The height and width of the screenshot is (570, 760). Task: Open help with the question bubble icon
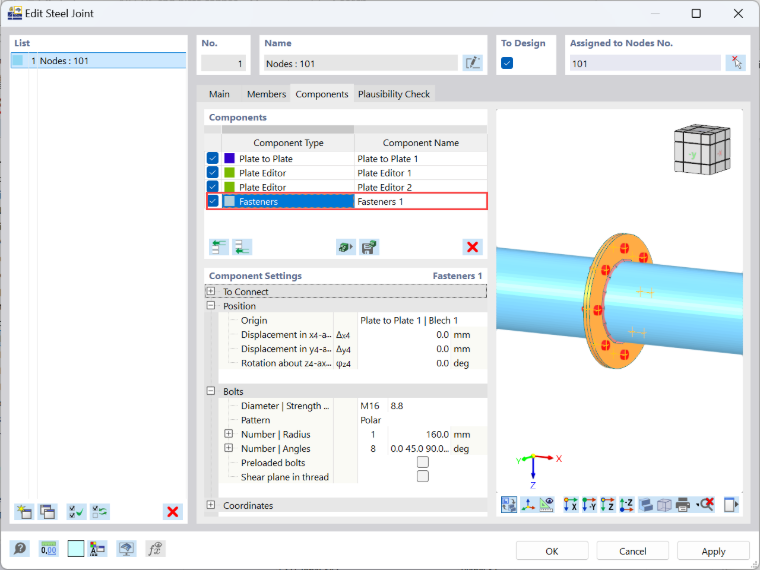pos(20,549)
